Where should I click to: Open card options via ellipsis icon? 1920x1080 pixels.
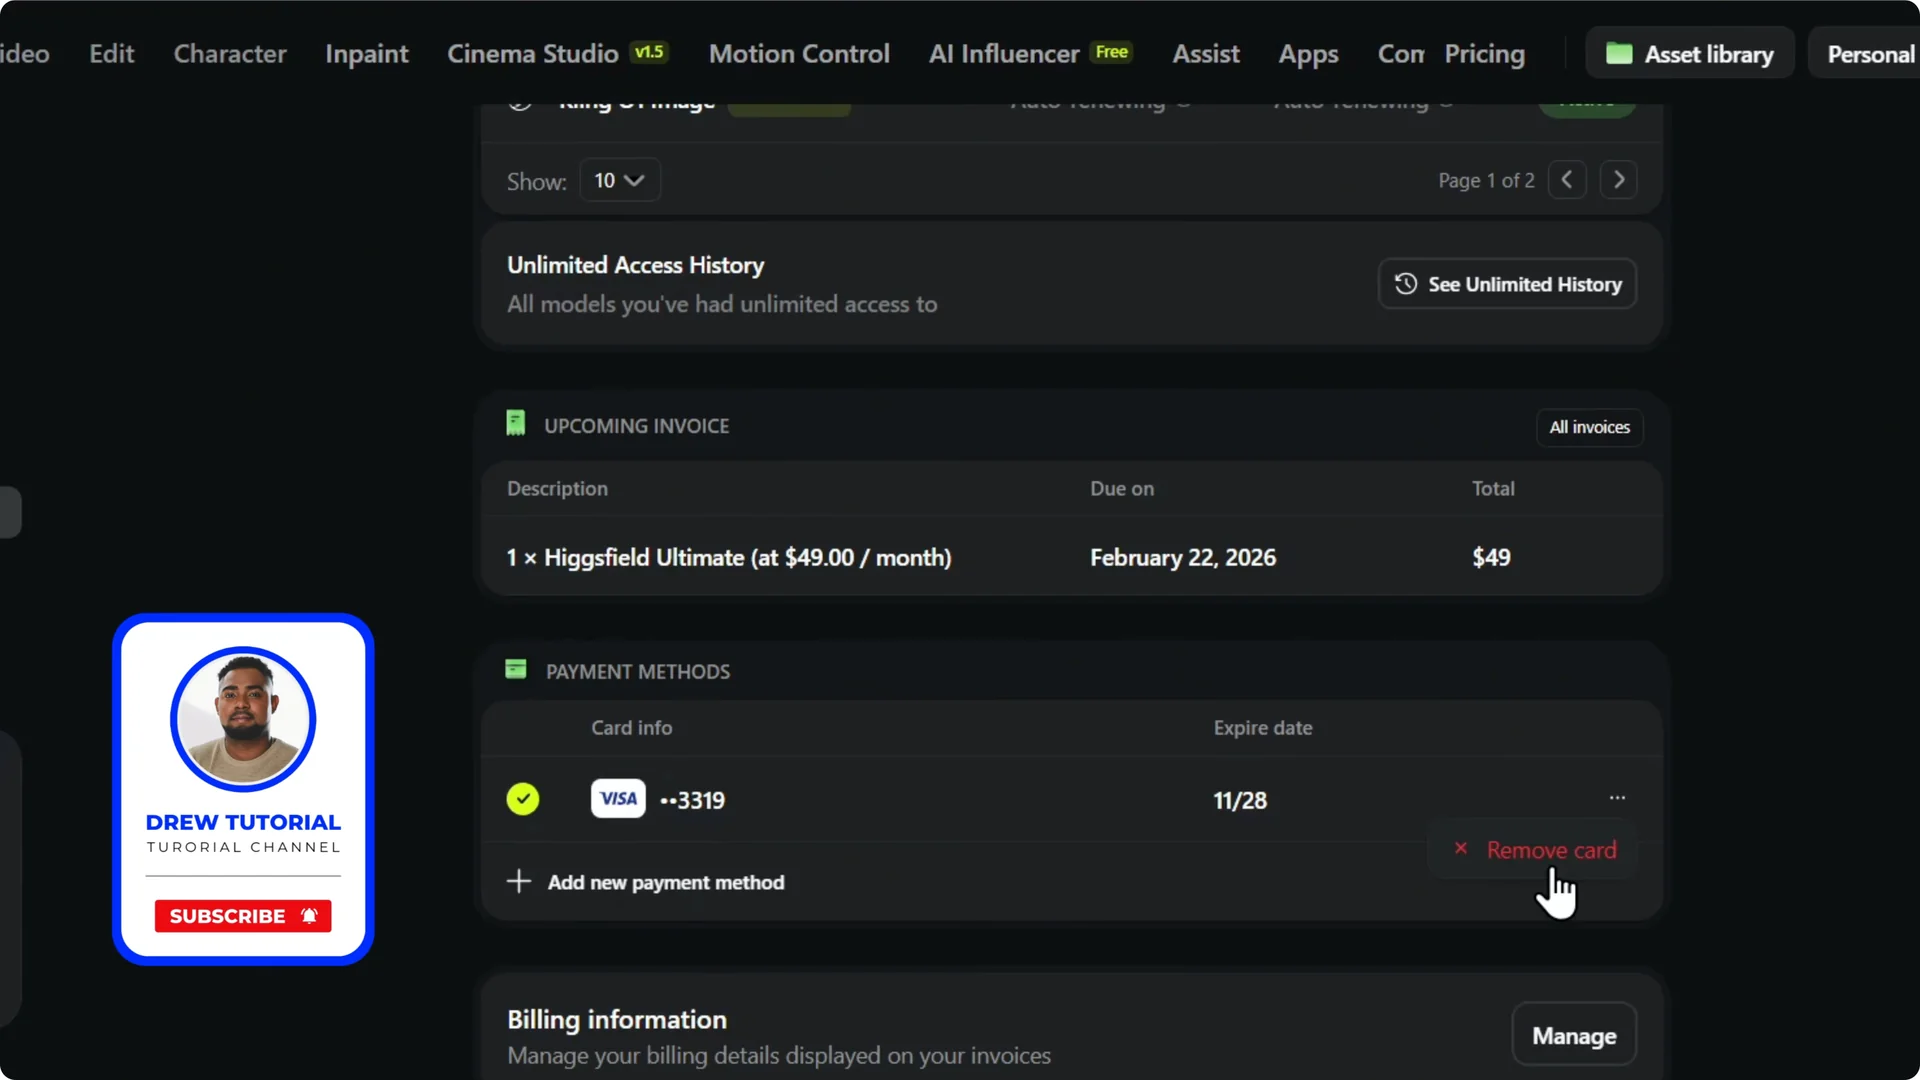tap(1617, 798)
